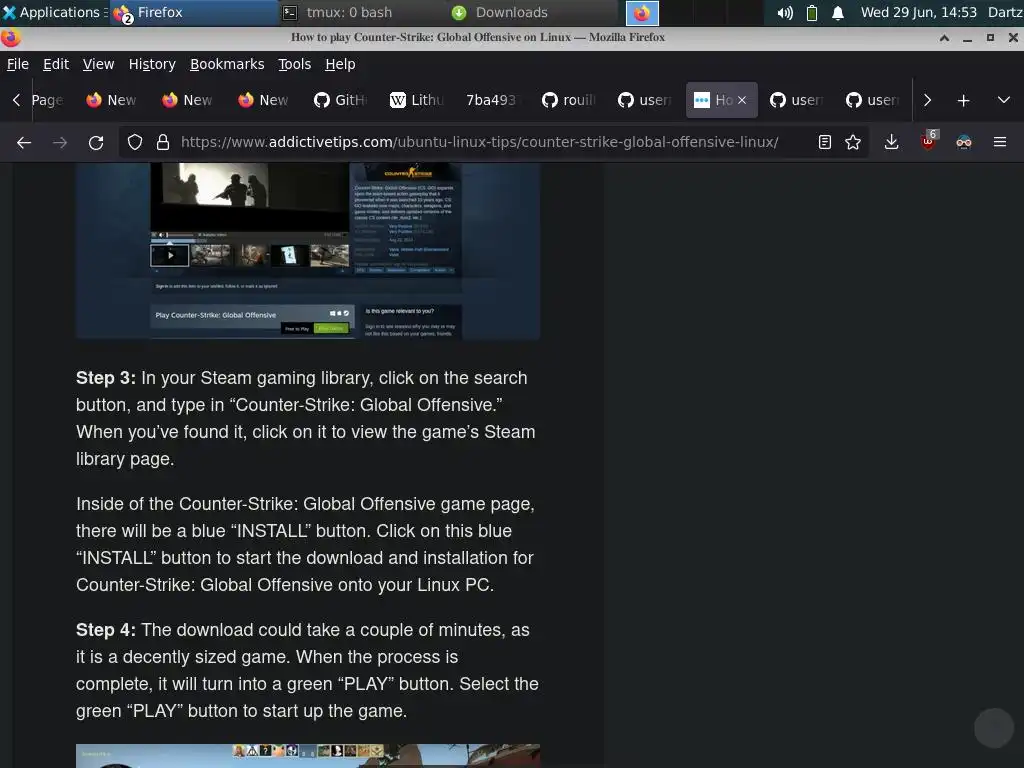
Task: Toggle reader view icon
Action: 825,142
